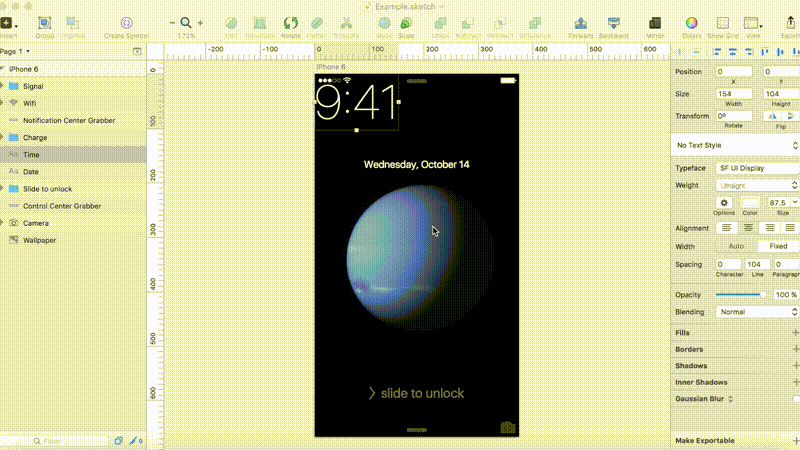Open the View toolbar dropdown
The image size is (800, 450).
point(753,23)
